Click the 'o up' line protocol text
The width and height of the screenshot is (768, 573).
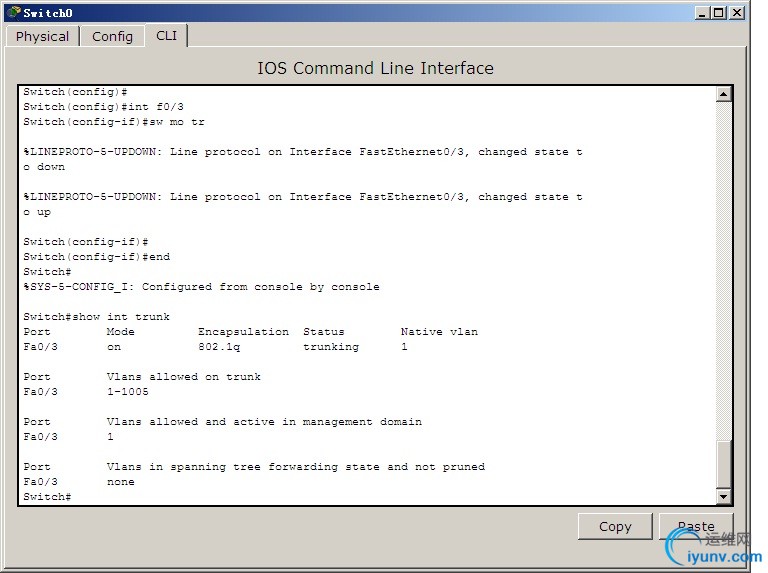point(37,212)
